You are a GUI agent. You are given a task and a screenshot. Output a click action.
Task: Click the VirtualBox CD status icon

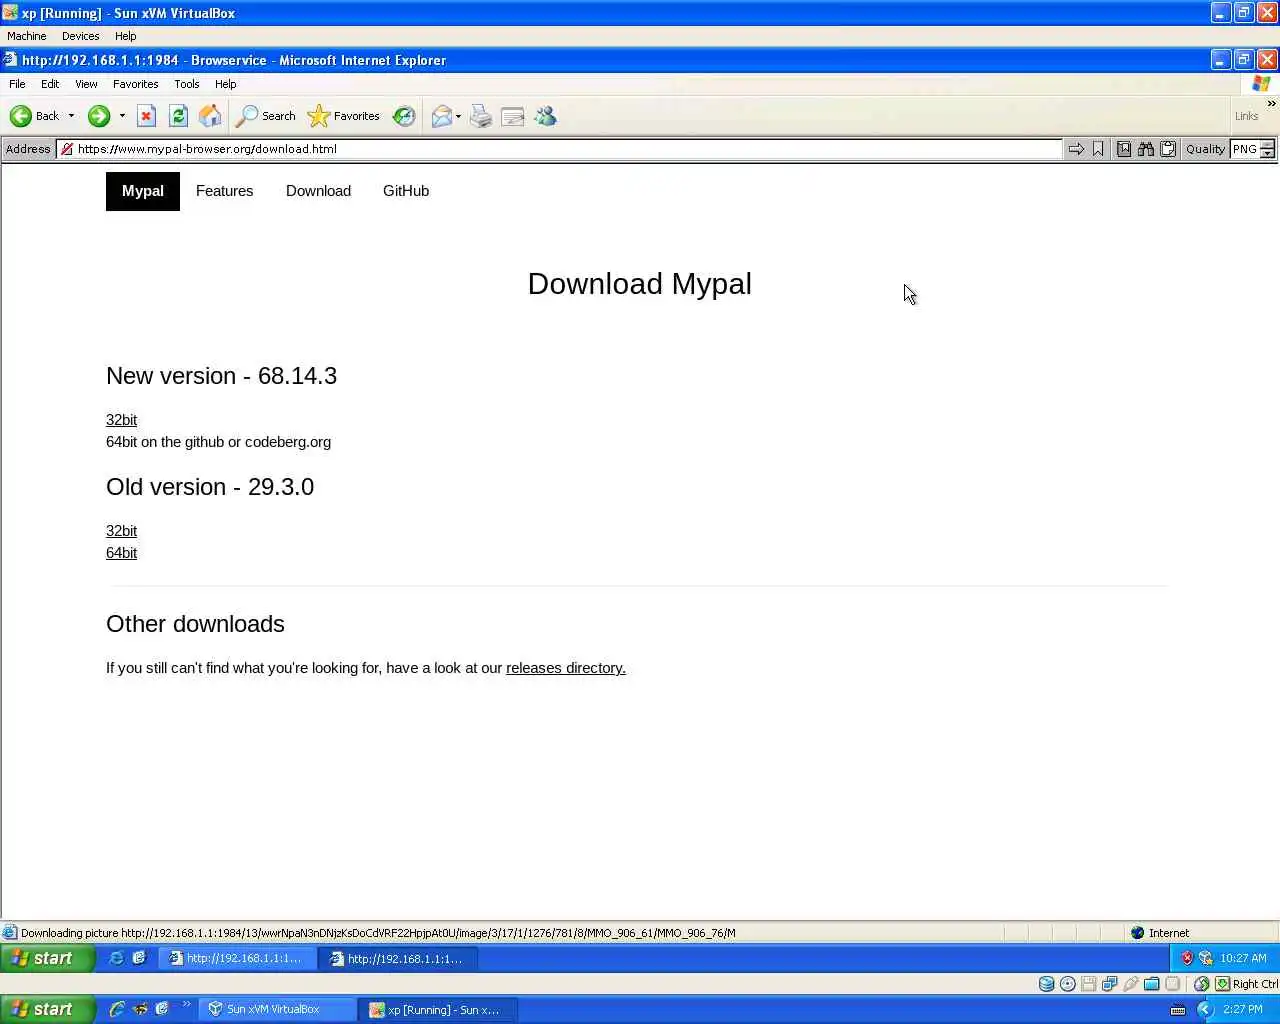click(1068, 984)
